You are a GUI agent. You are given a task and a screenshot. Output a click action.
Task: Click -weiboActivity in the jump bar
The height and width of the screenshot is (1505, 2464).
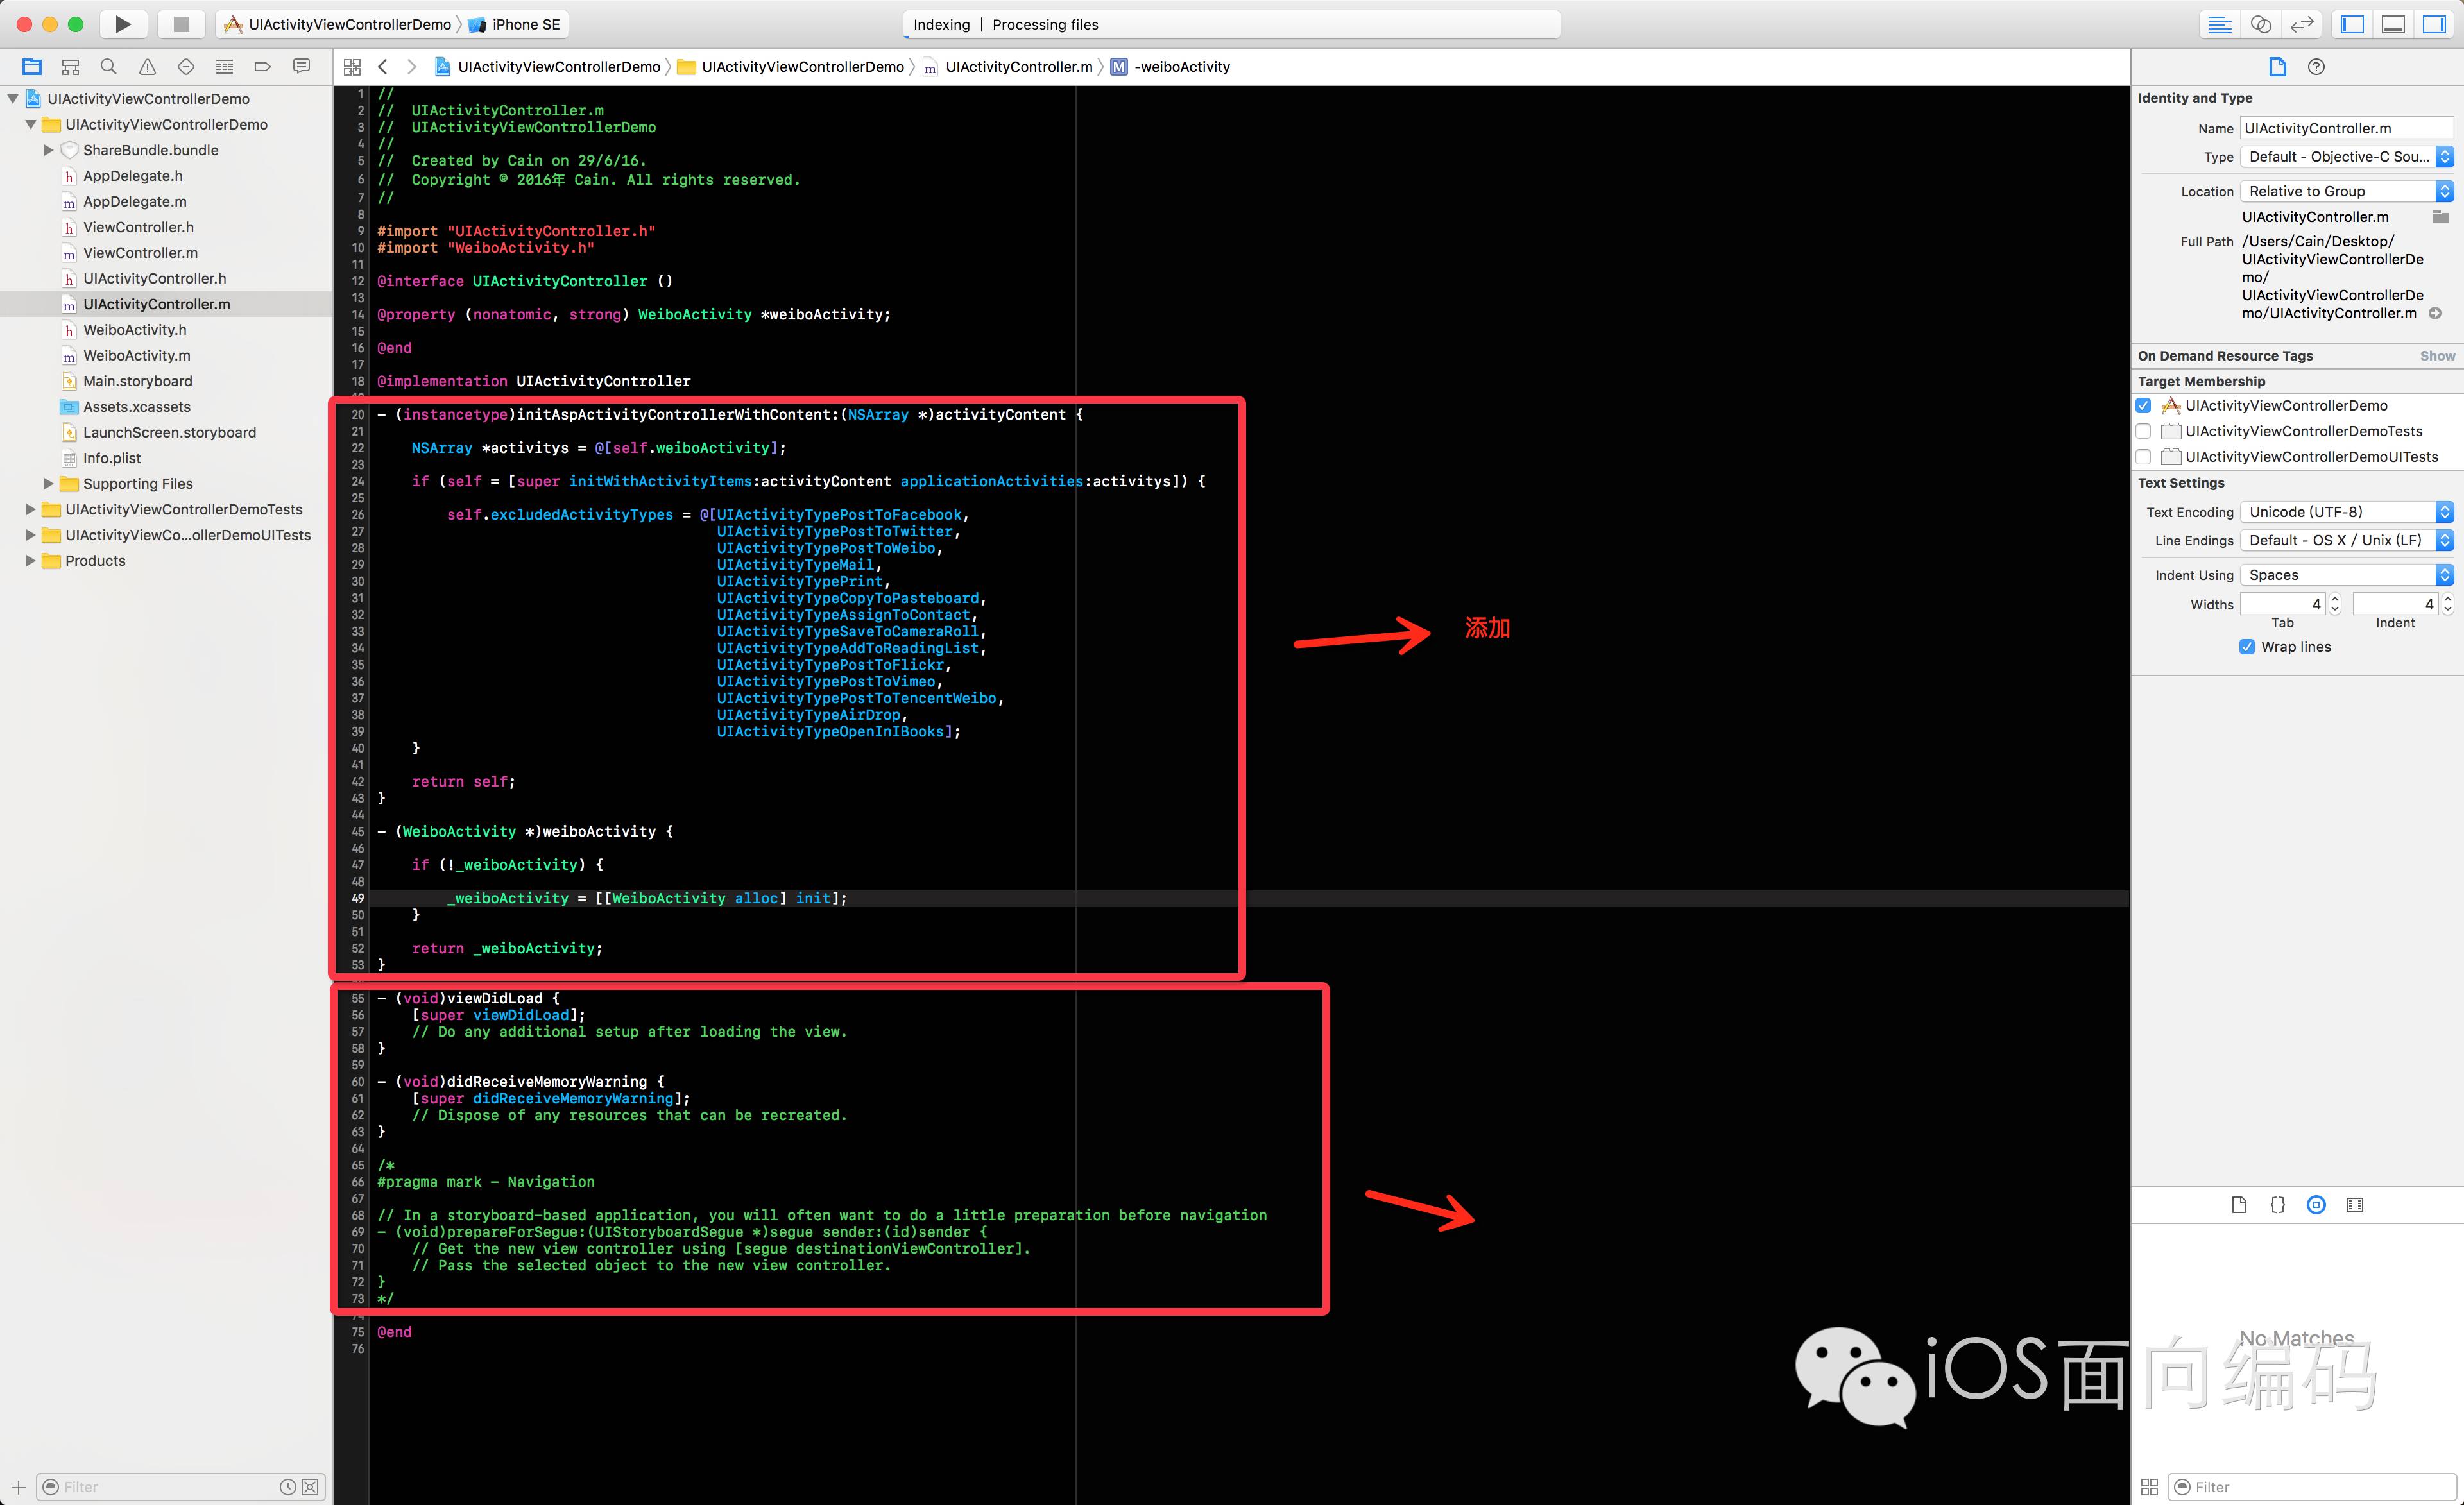tap(1181, 67)
